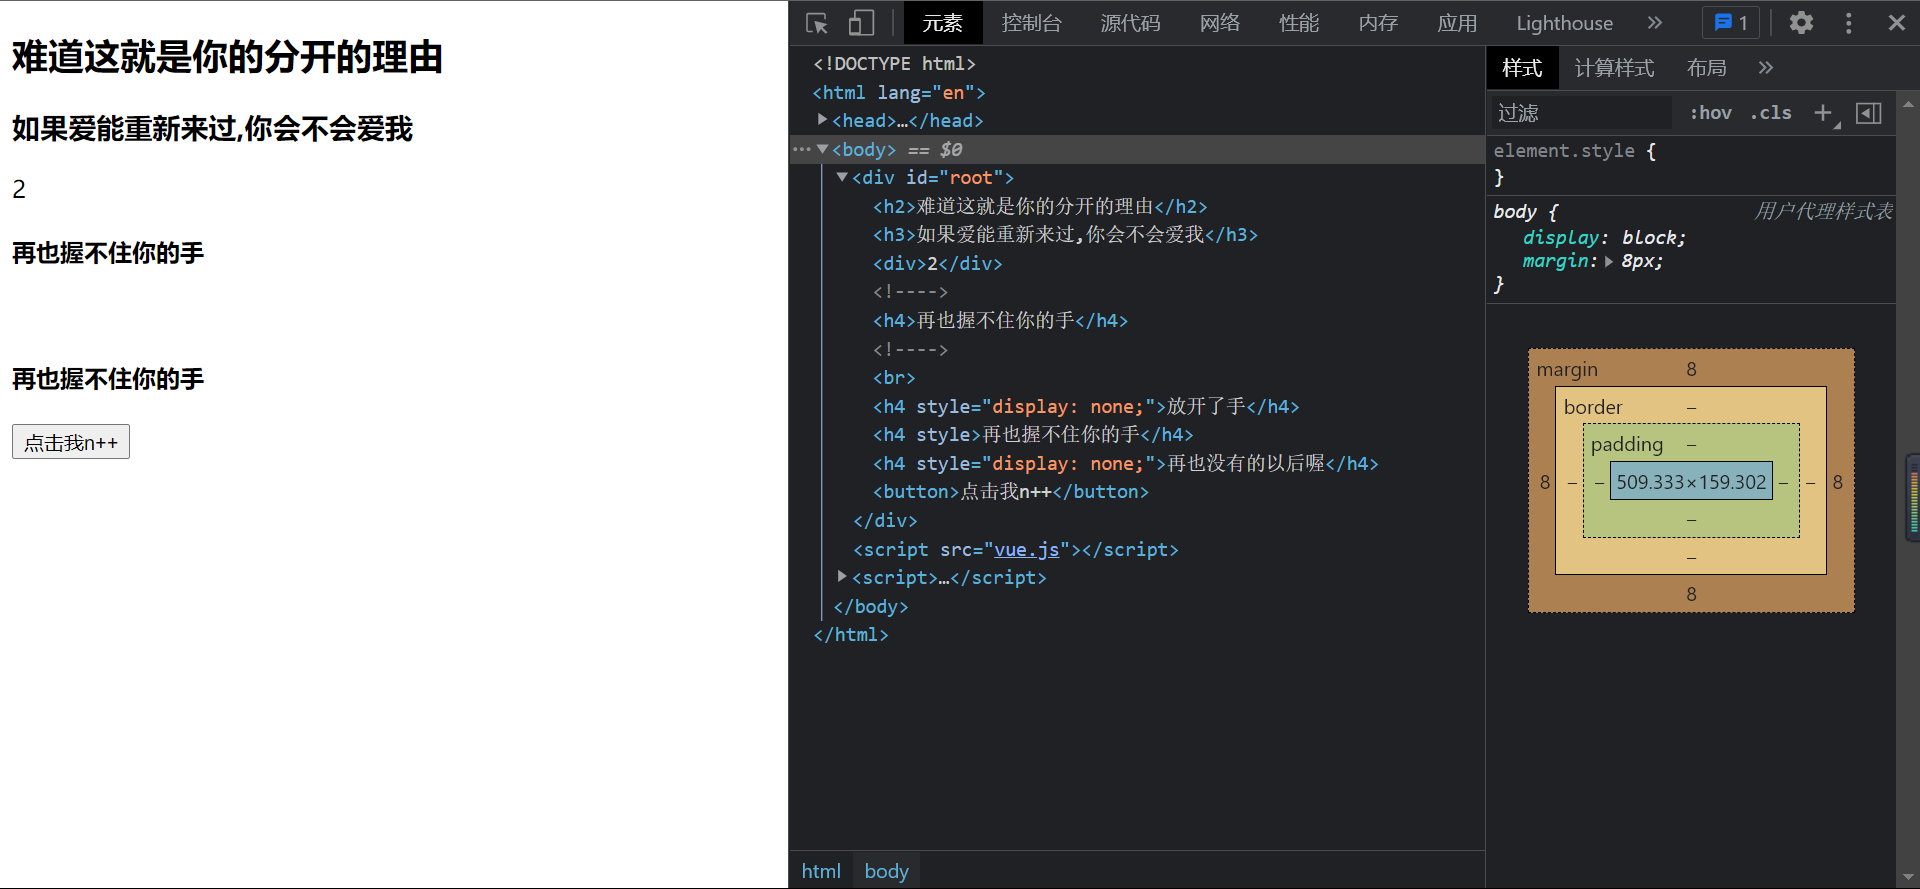This screenshot has width=1920, height=889.
Task: Click the styles pane scrollbar down arrow
Action: [1908, 878]
